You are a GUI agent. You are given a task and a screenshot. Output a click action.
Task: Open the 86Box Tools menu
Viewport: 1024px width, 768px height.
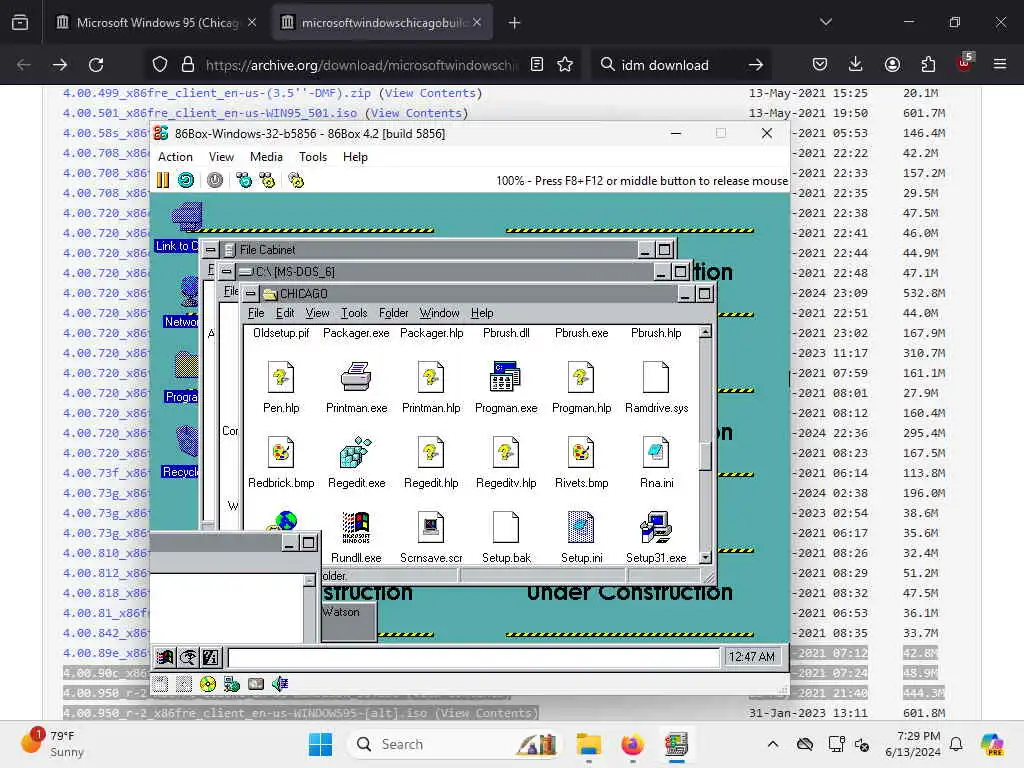pyautogui.click(x=313, y=157)
